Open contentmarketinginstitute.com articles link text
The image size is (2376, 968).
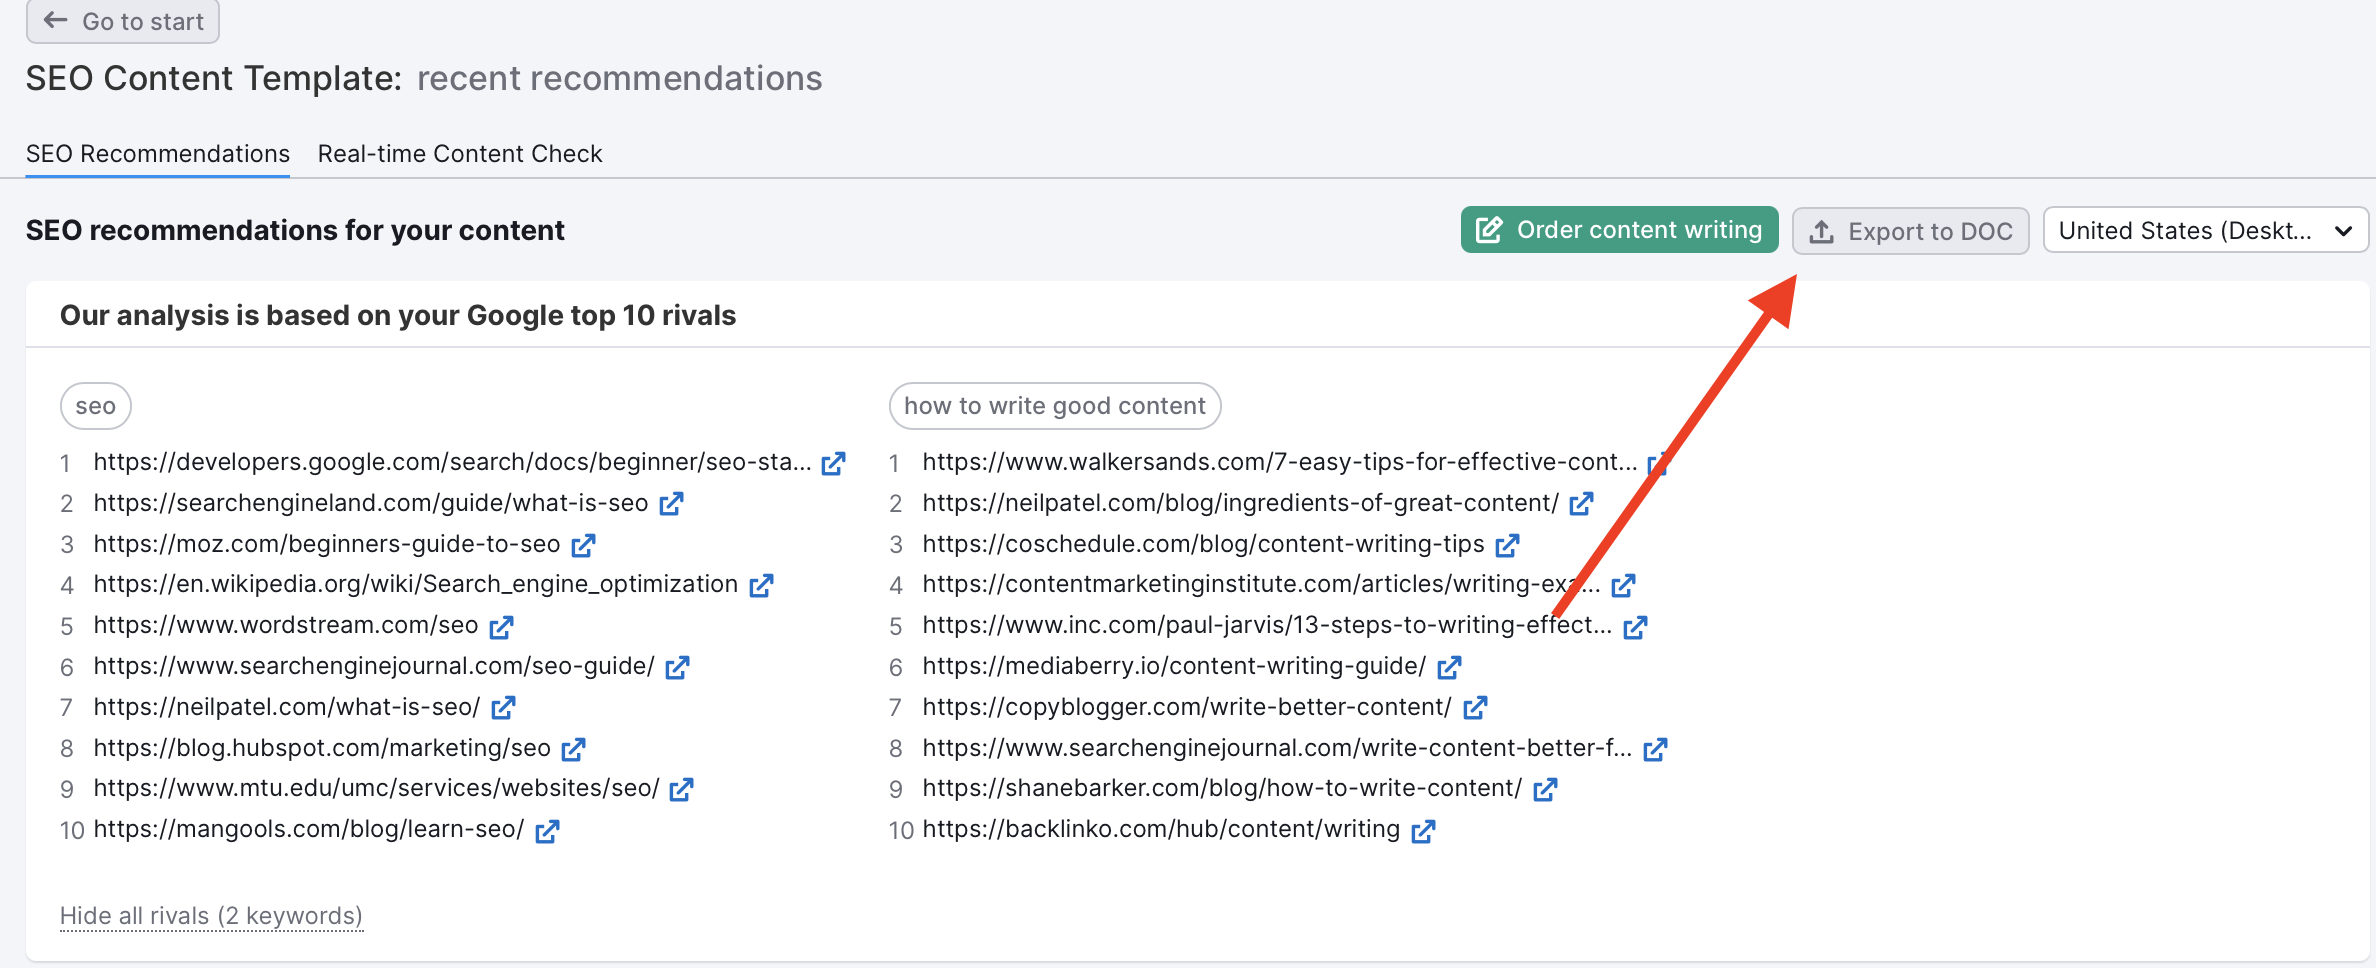pos(1262,584)
